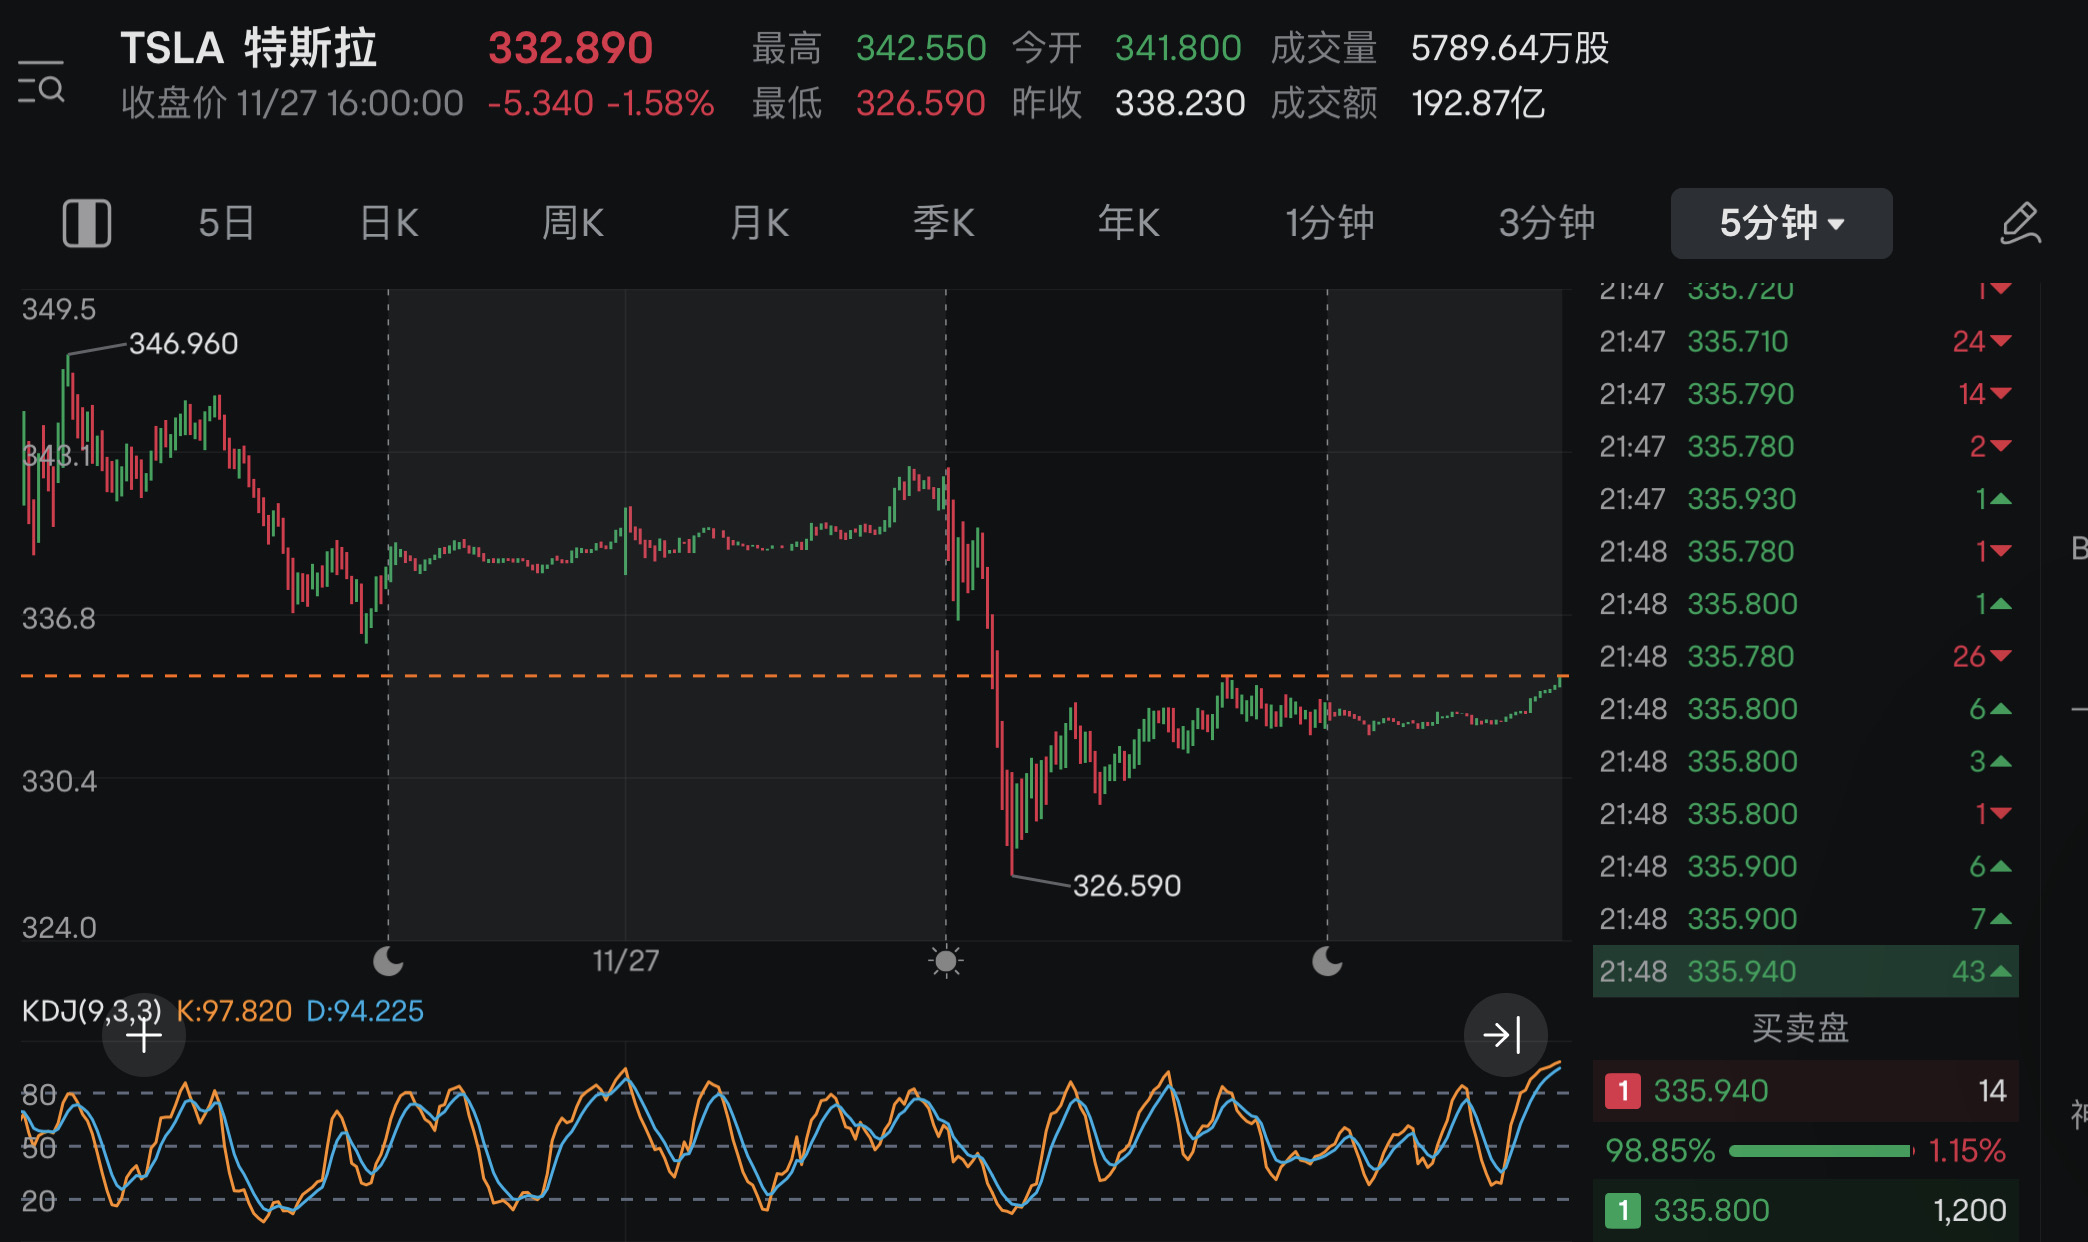Select the 3分钟 interval tab

(x=1546, y=223)
